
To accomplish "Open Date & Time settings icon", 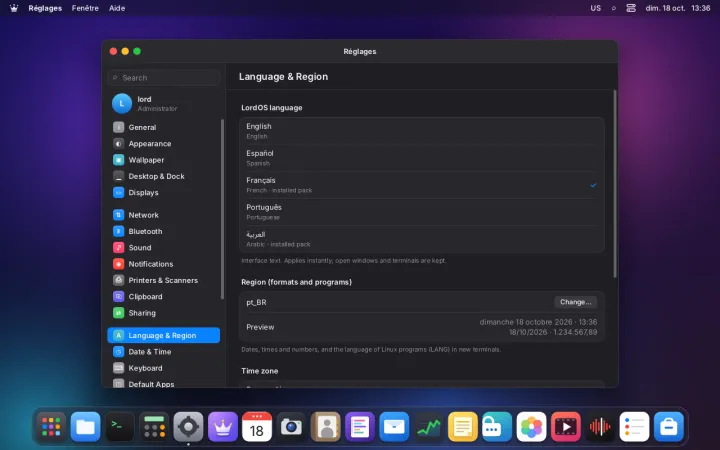I will point(118,352).
